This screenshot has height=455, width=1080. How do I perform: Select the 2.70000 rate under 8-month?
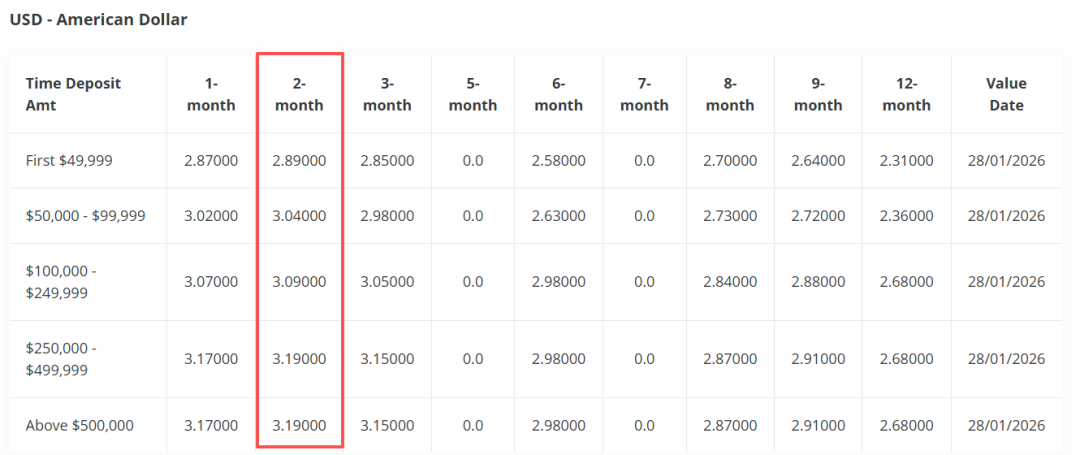pyautogui.click(x=730, y=160)
